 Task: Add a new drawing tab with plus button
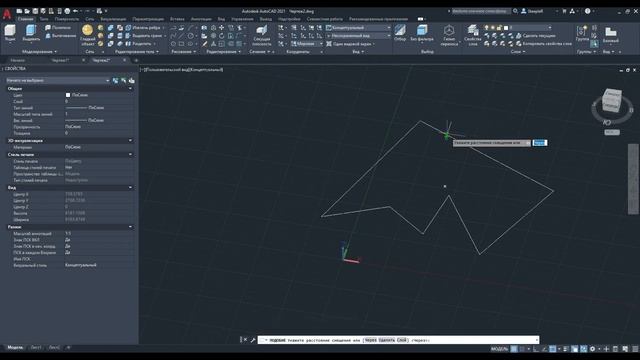click(x=136, y=60)
